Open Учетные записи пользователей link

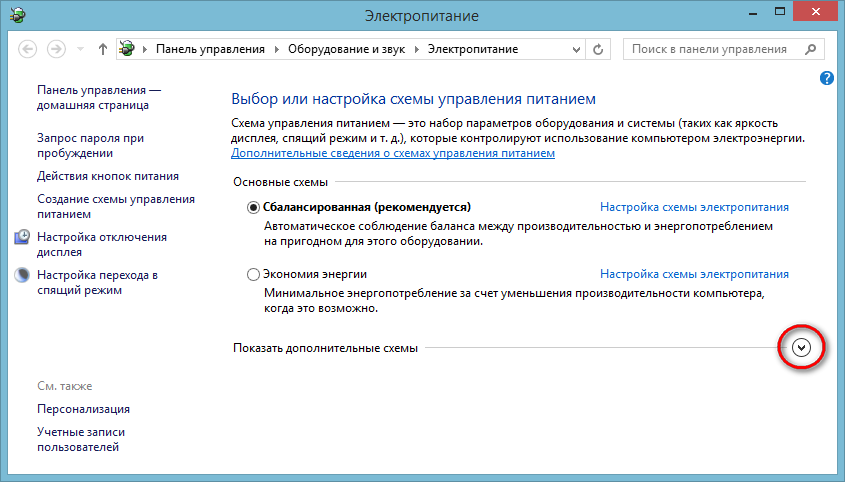pos(81,439)
